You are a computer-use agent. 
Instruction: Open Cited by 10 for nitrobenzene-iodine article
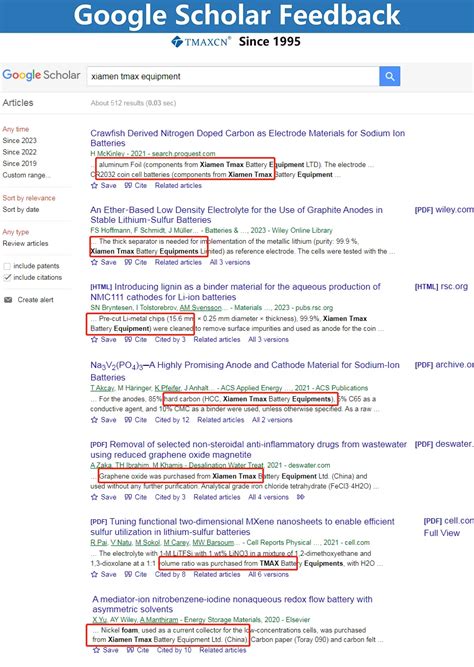(x=174, y=650)
